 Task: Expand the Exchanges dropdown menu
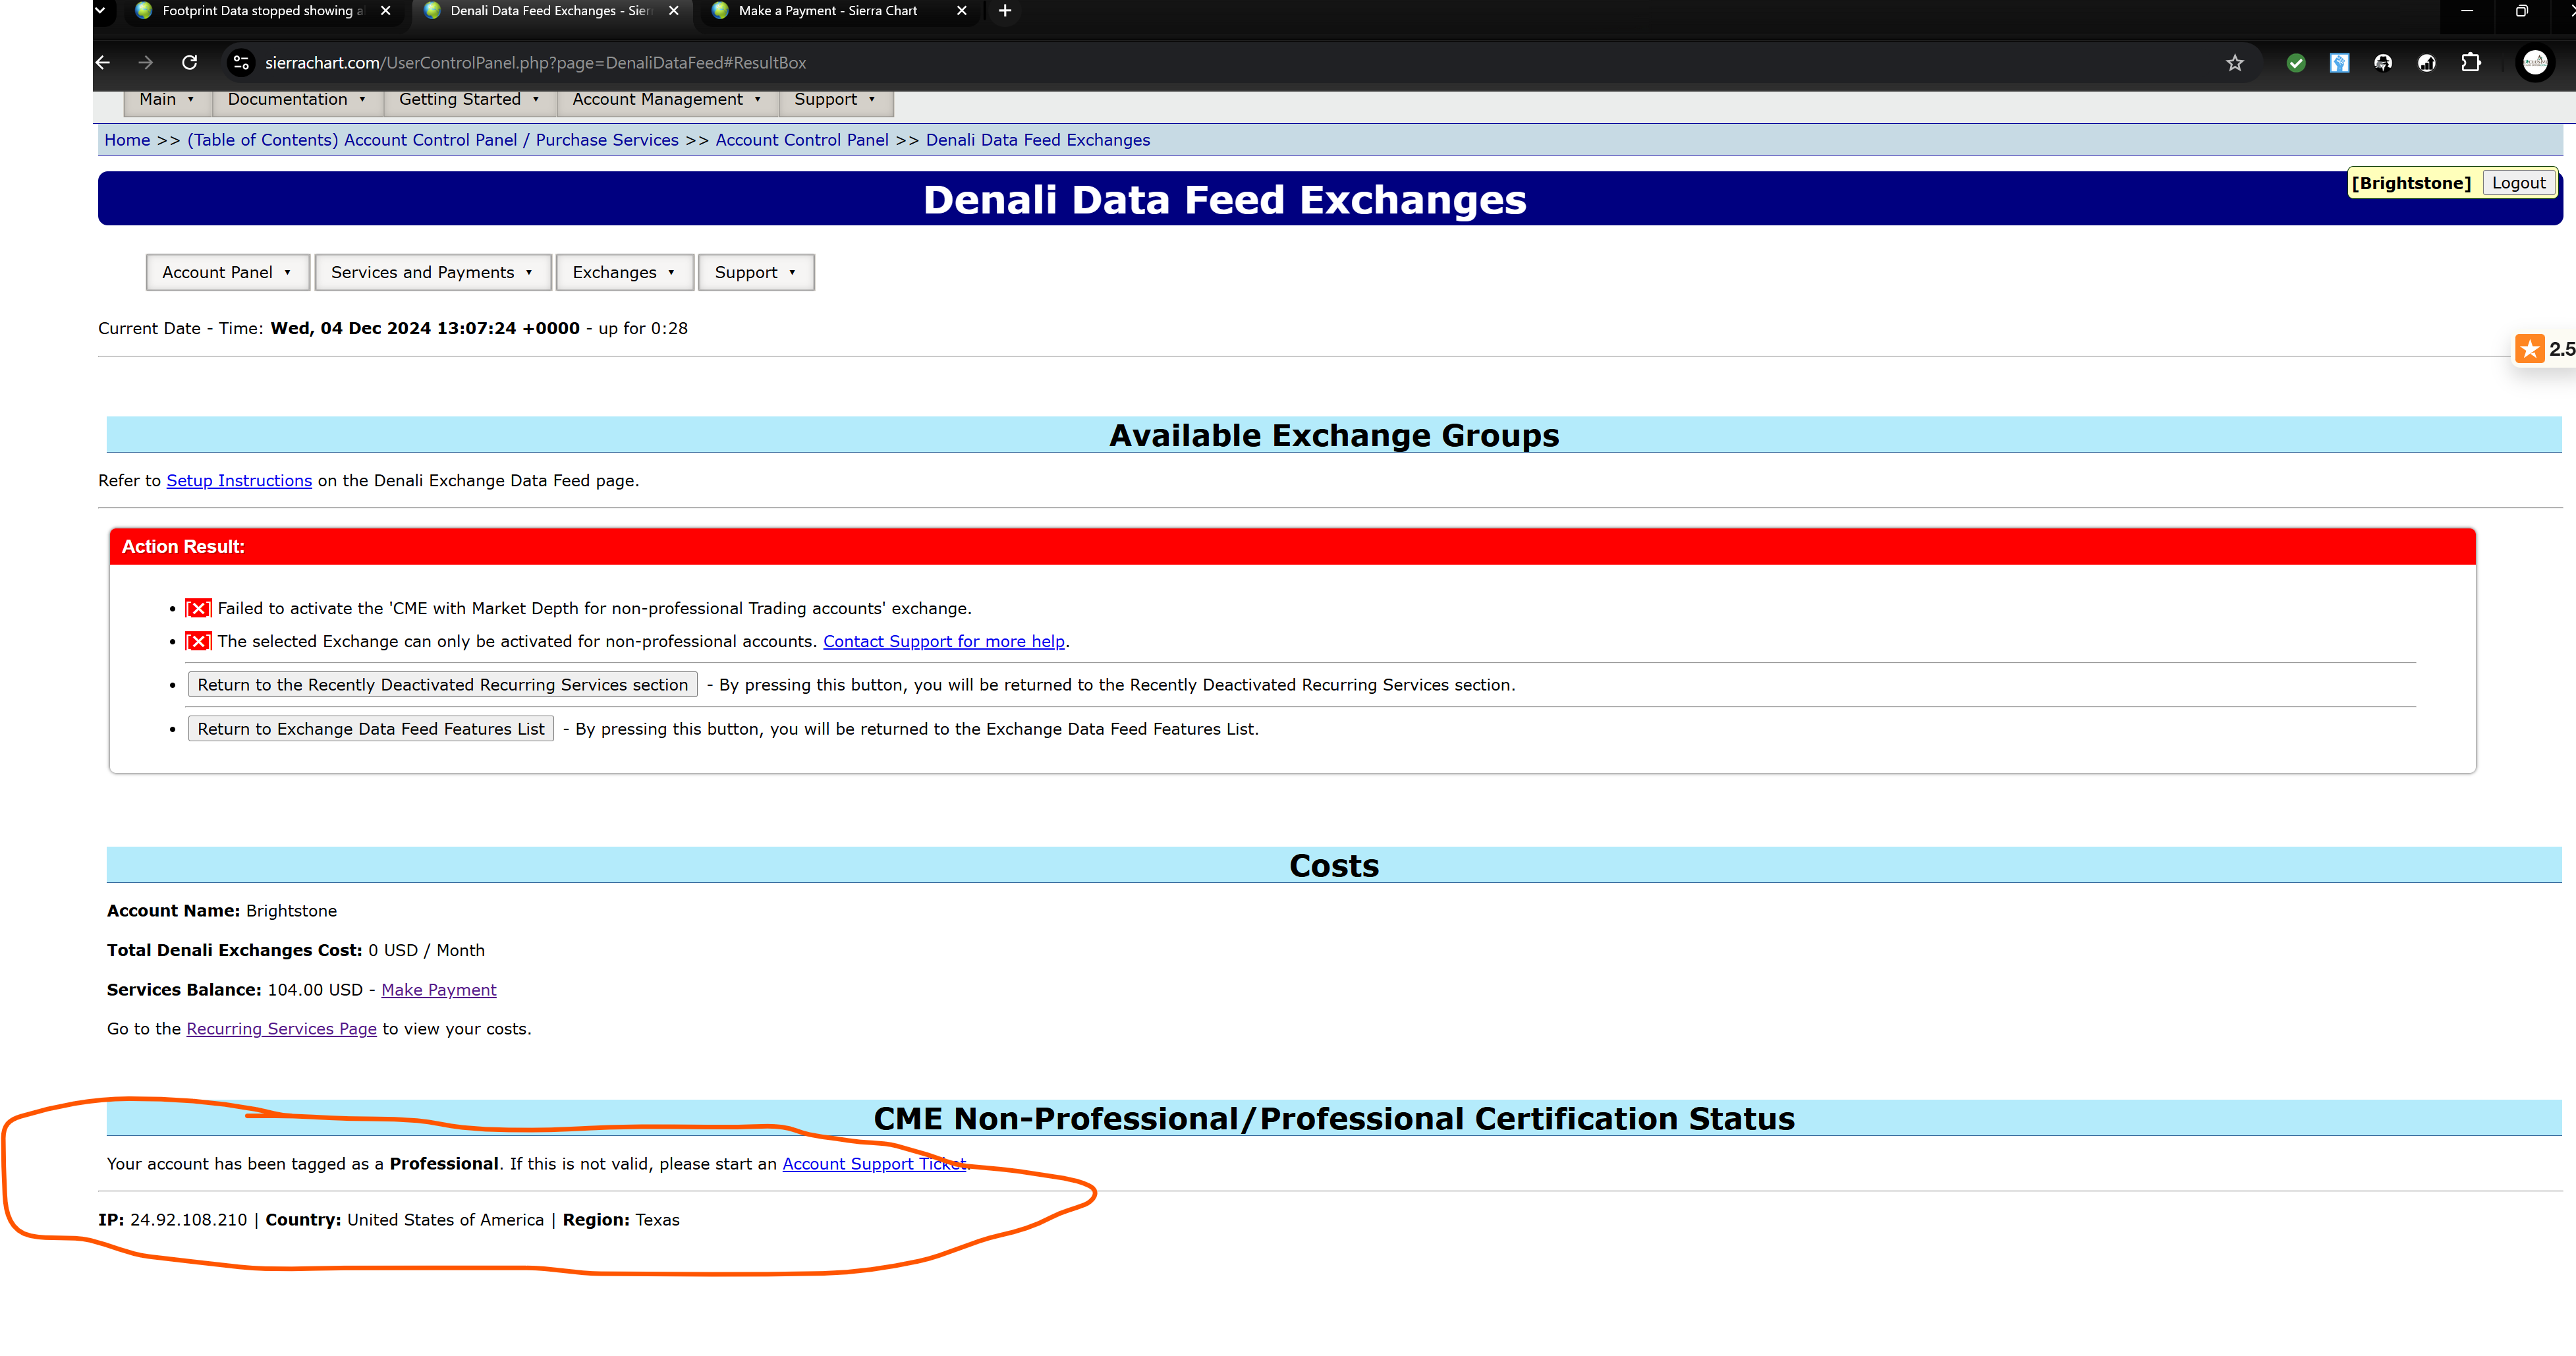pos(624,272)
